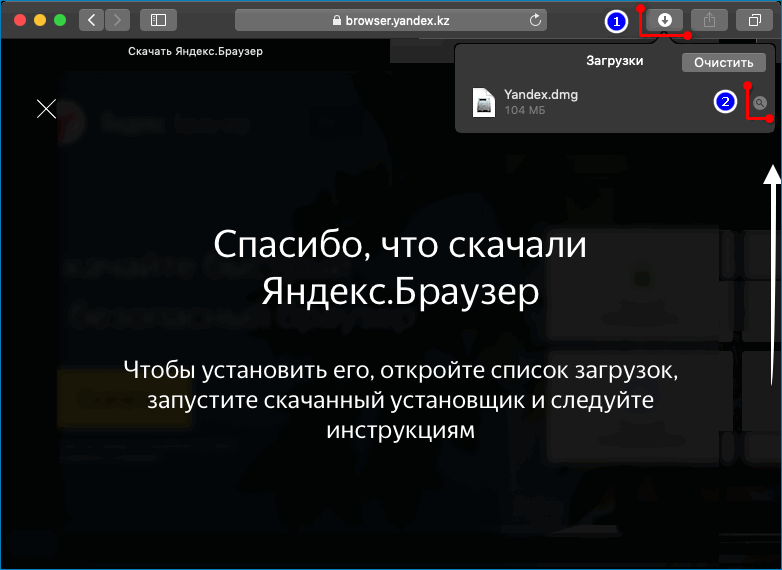Select the Yandex.dmg file name
The width and height of the screenshot is (782, 570).
[x=541, y=94]
